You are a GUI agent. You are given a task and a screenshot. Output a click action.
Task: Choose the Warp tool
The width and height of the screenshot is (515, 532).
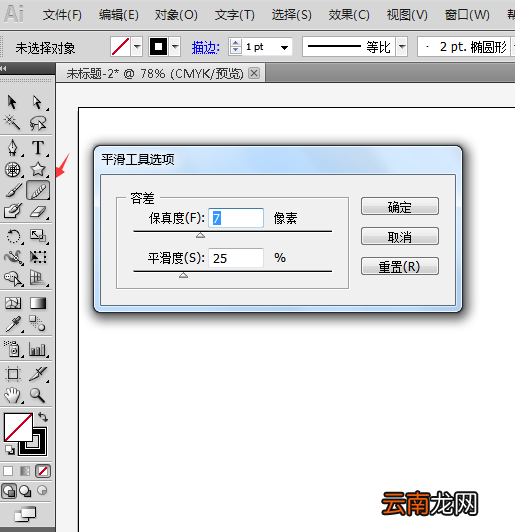click(14, 257)
